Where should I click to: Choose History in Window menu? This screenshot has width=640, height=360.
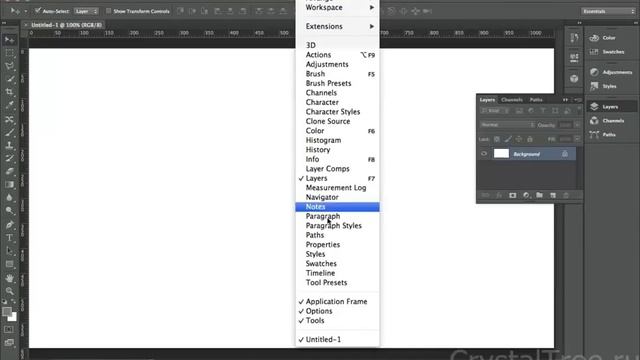(338, 149)
